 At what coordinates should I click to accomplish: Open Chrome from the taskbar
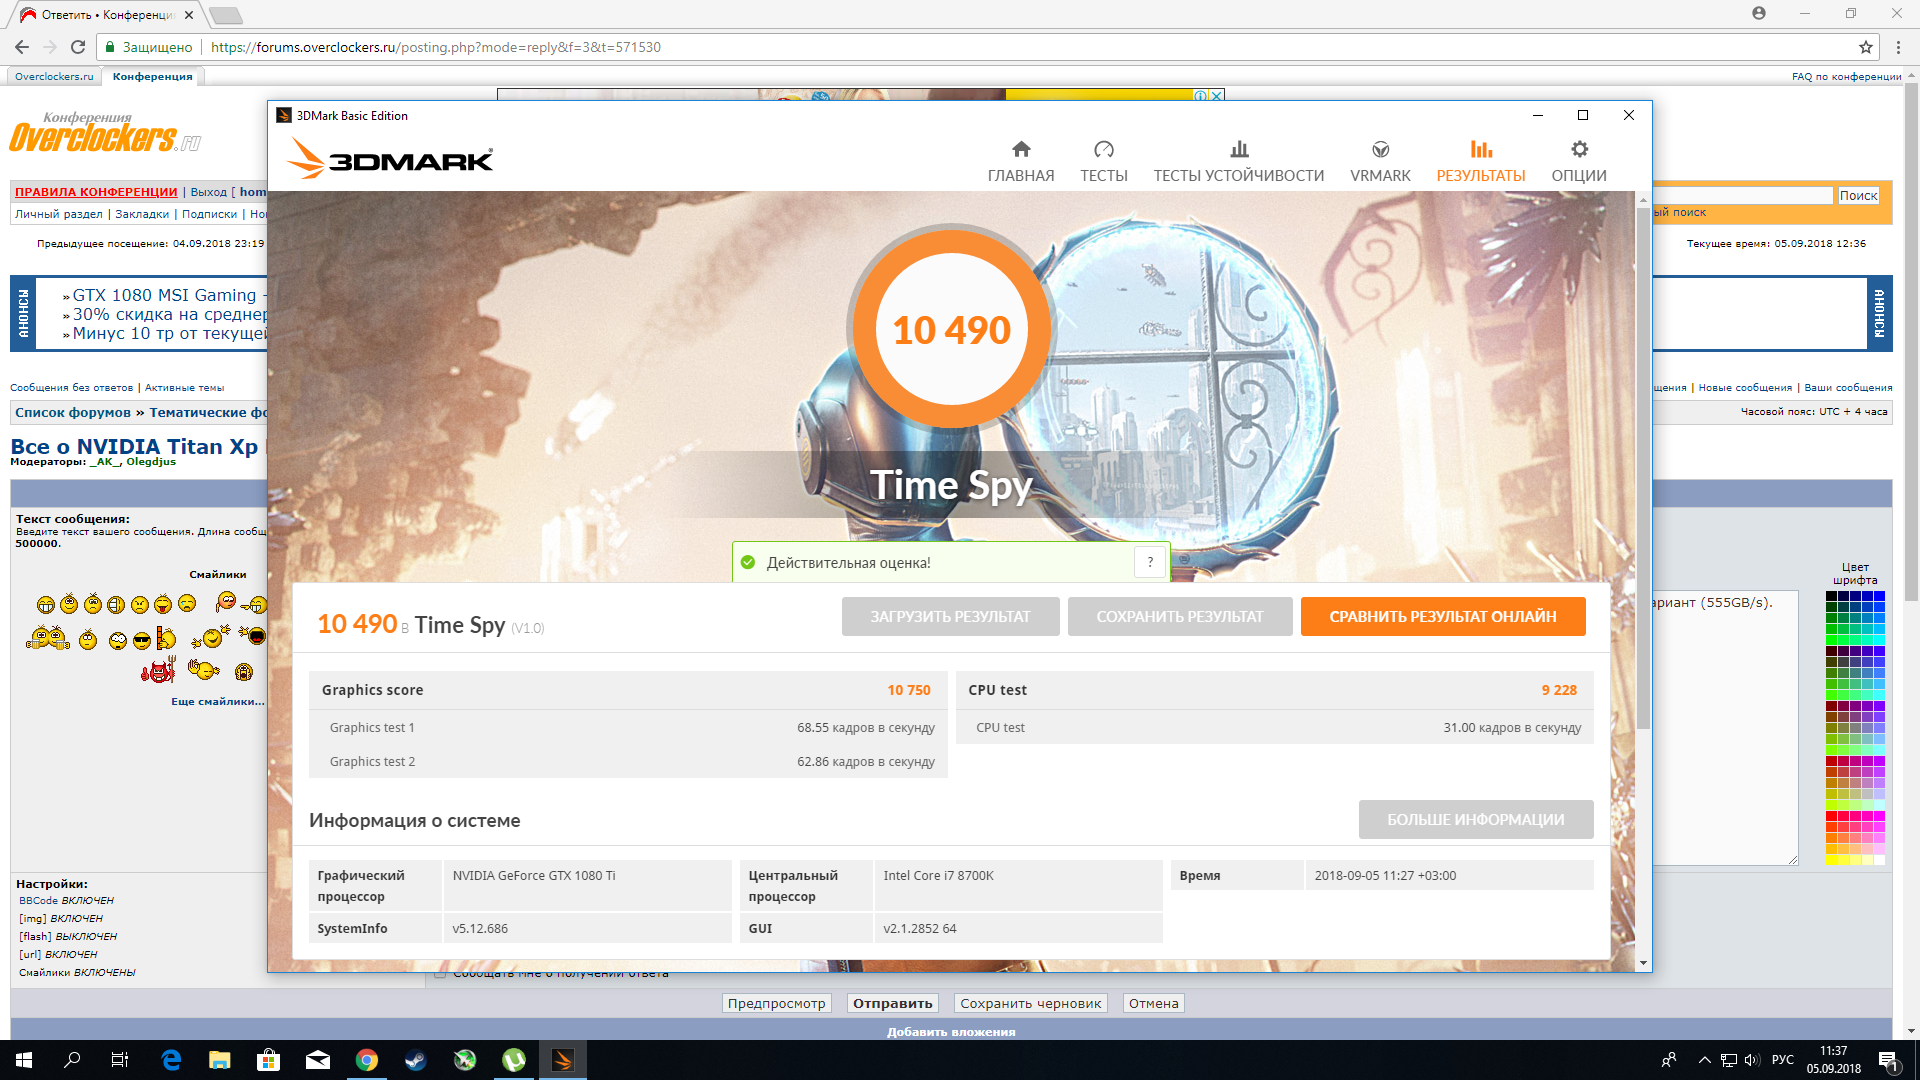(x=367, y=1060)
